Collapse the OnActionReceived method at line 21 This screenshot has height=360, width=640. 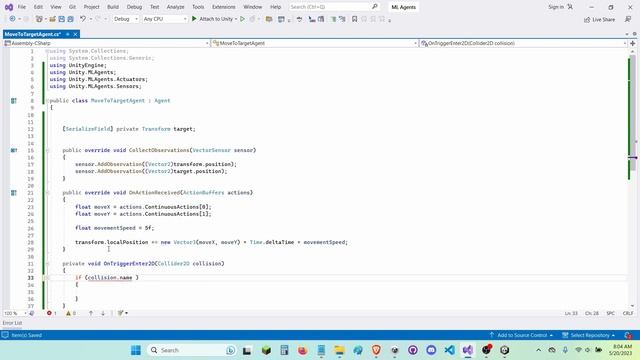47,193
